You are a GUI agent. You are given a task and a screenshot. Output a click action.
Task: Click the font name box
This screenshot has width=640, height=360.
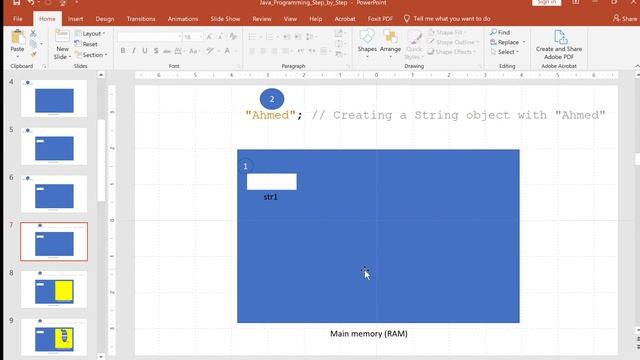pyautogui.click(x=149, y=37)
